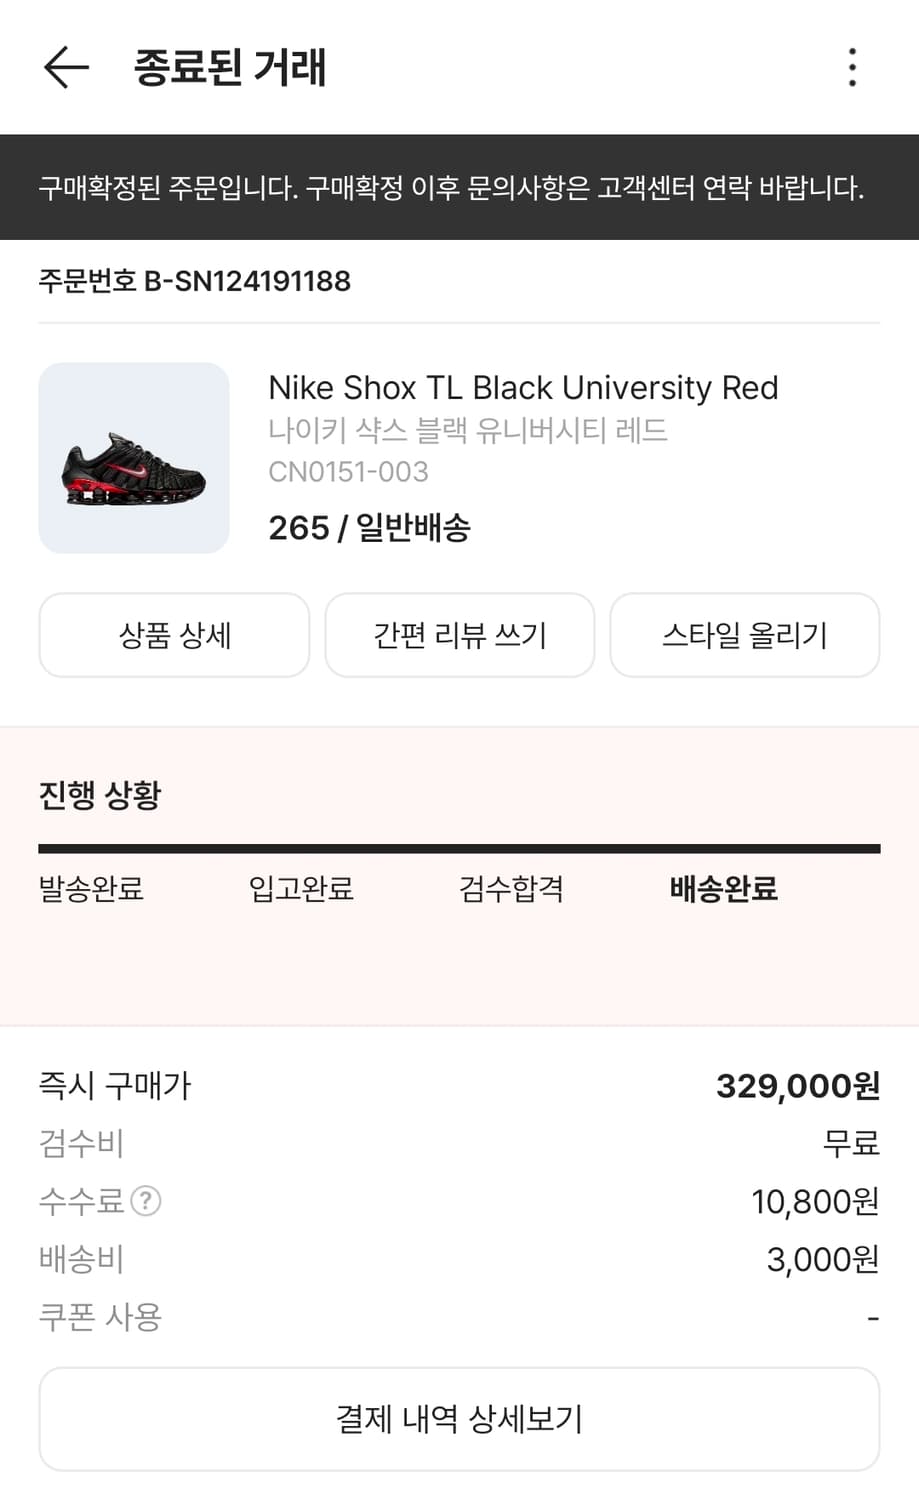This screenshot has width=919, height=1500.
Task: Select the 배송완료 progress step
Action: pyautogui.click(x=723, y=888)
